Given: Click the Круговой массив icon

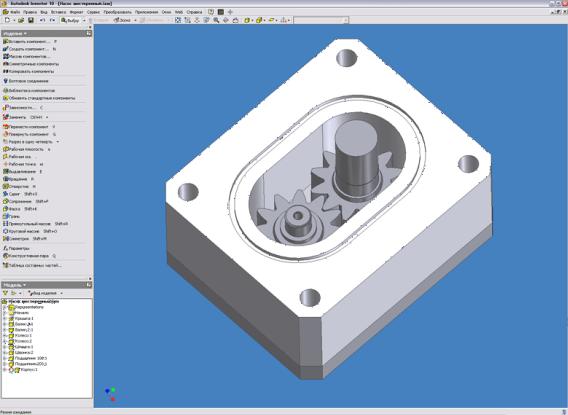Looking at the screenshot, I should tap(5, 231).
